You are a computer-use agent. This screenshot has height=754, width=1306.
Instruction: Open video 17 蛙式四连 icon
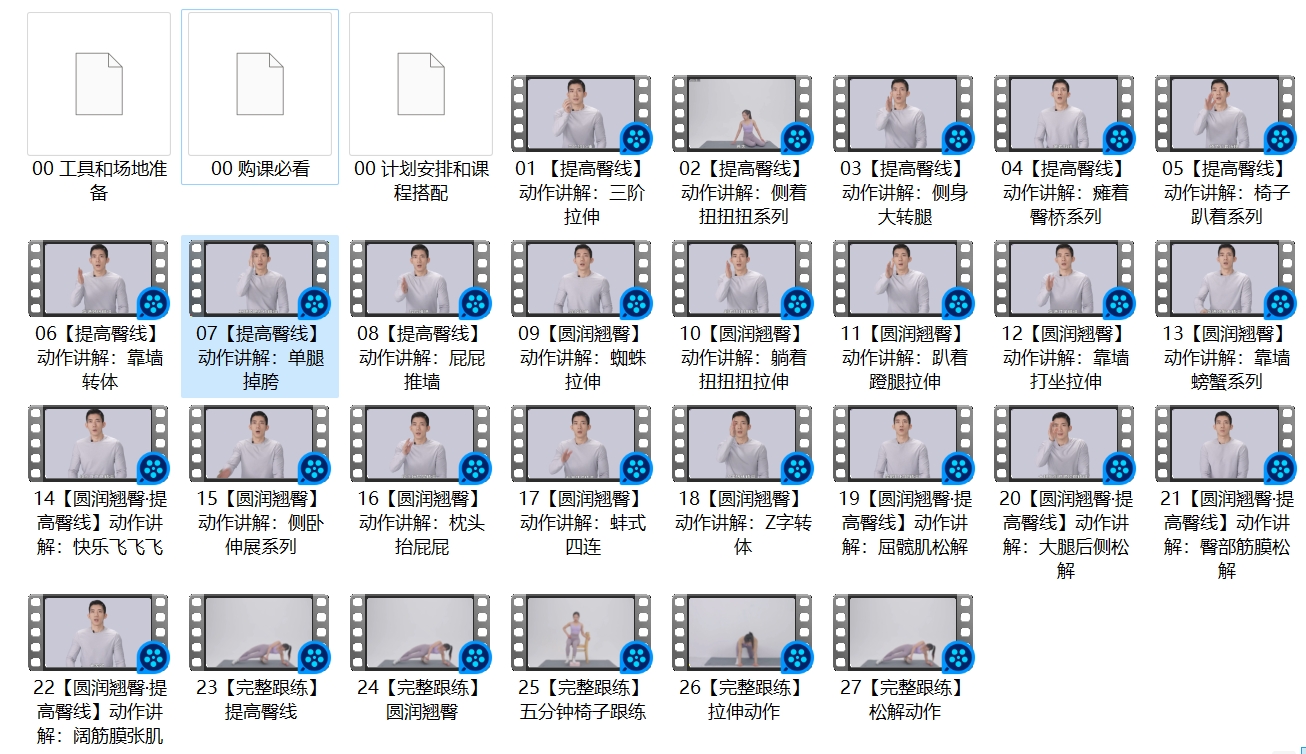click(x=581, y=444)
